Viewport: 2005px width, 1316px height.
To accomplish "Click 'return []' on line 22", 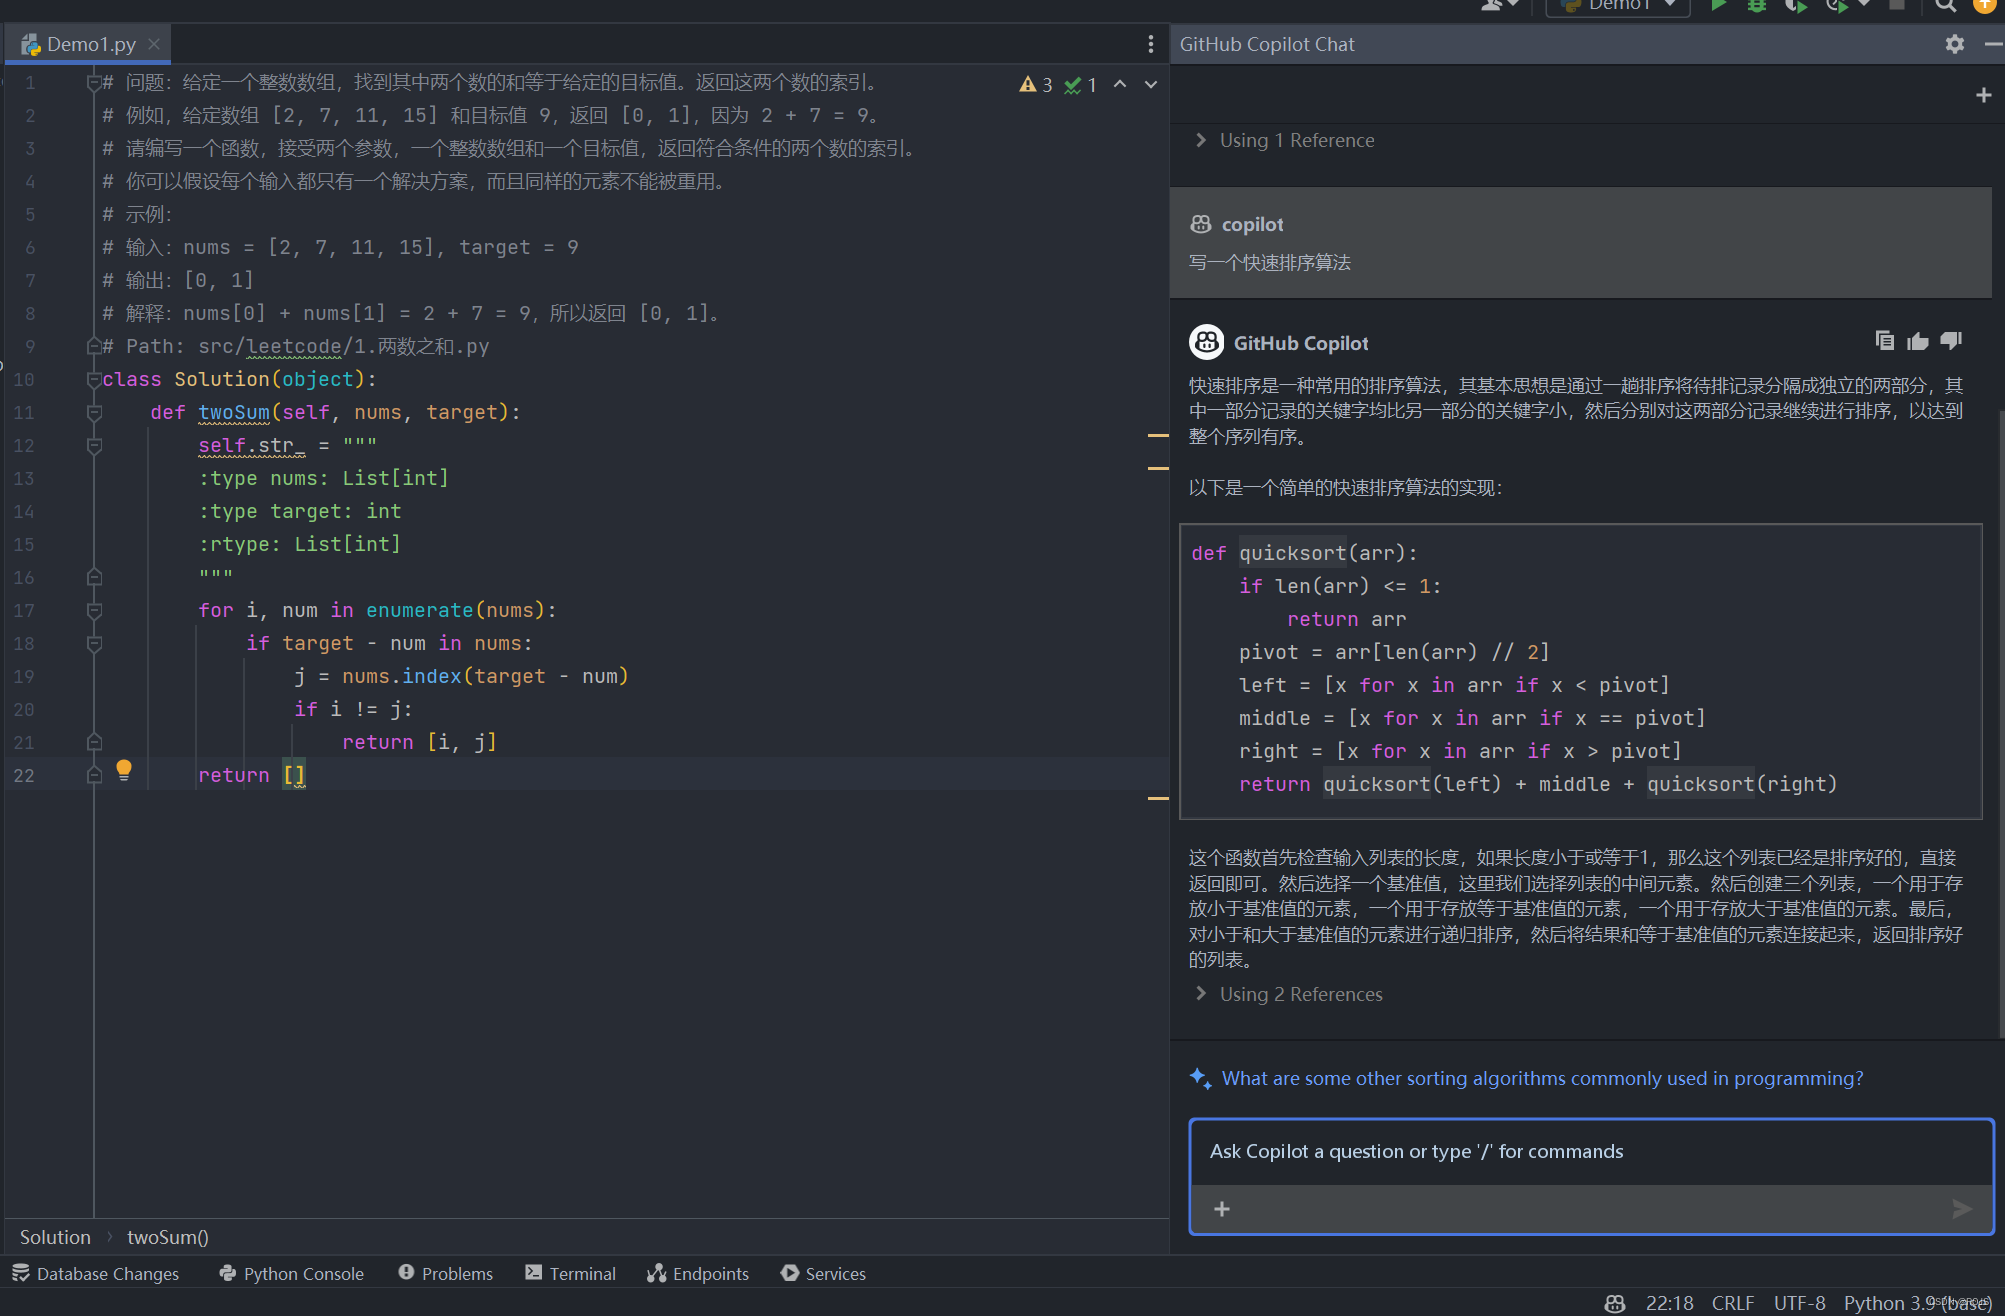I will 251,775.
